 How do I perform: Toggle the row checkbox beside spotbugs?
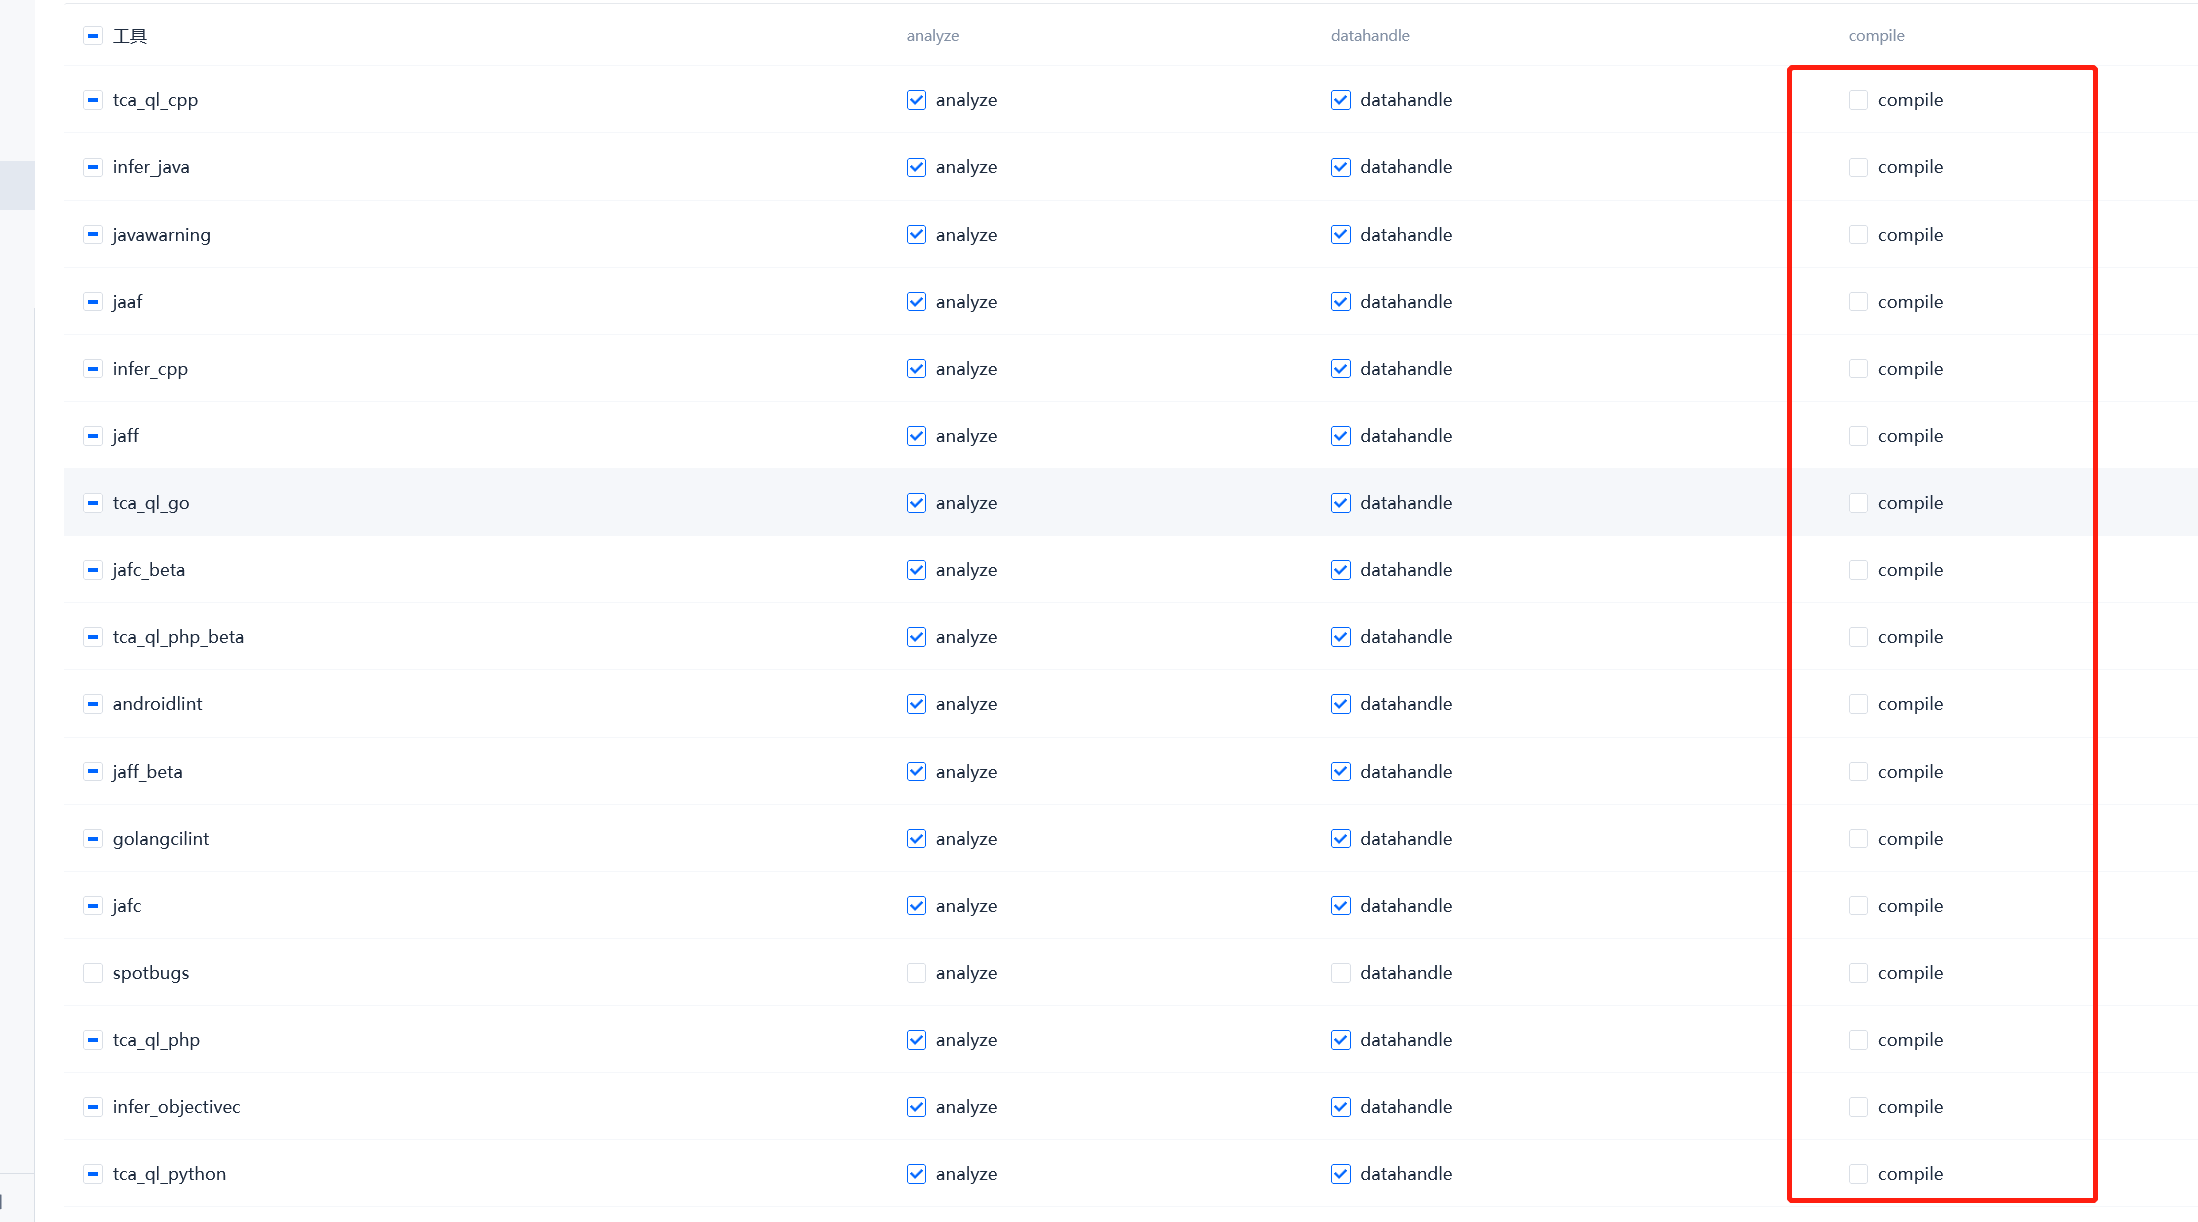92,972
